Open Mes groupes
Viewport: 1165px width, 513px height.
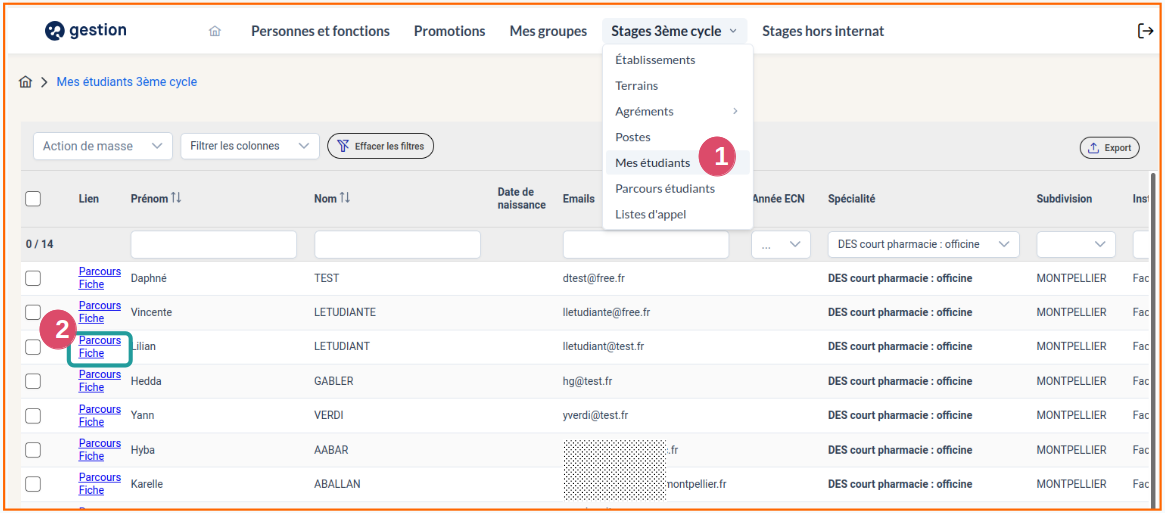click(548, 31)
